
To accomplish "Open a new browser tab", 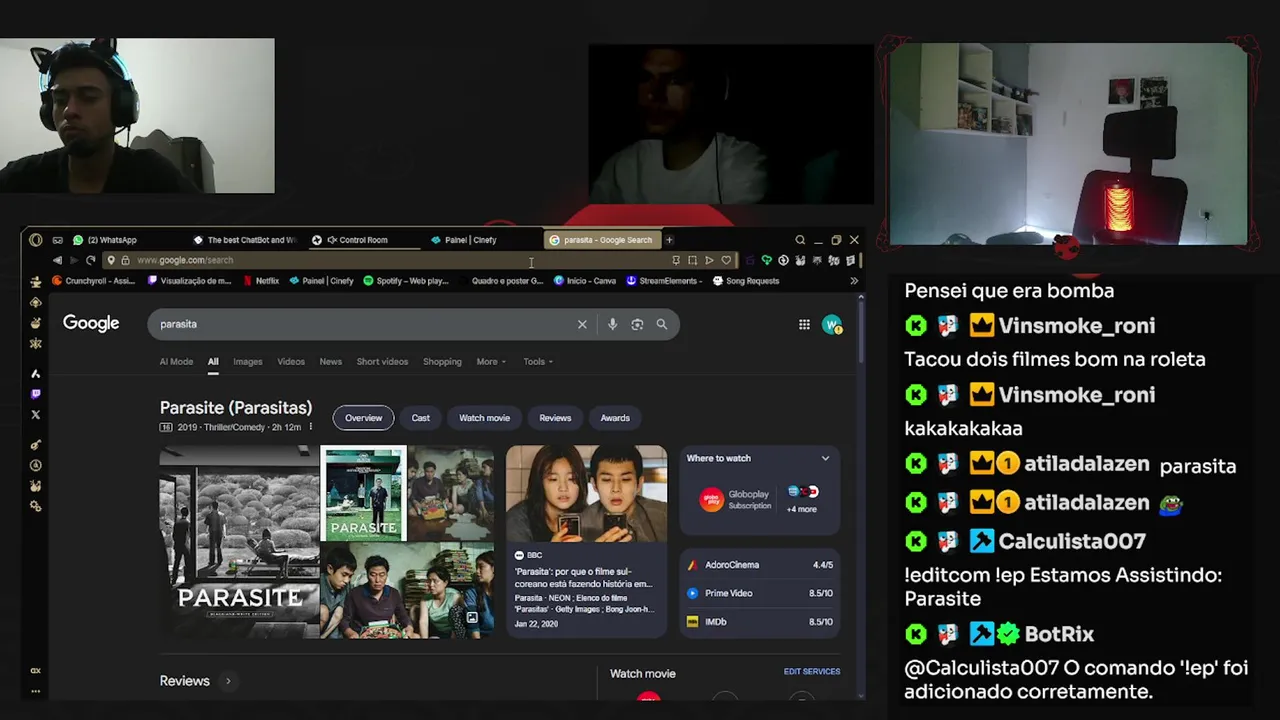I will coord(669,240).
